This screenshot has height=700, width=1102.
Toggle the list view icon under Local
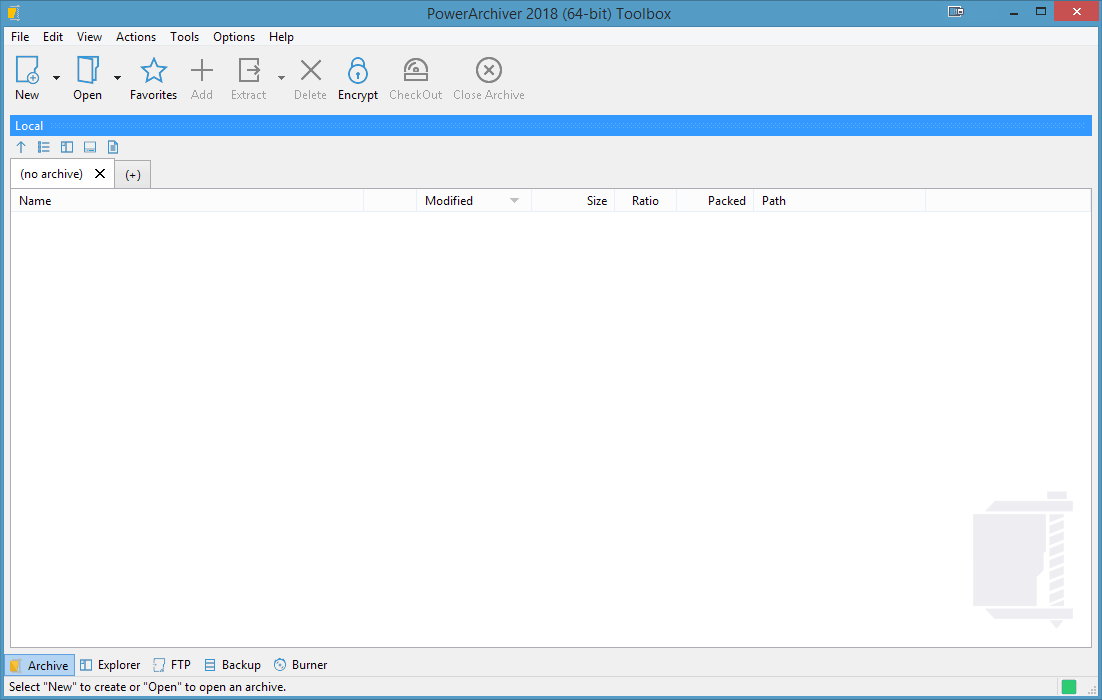pyautogui.click(x=44, y=147)
